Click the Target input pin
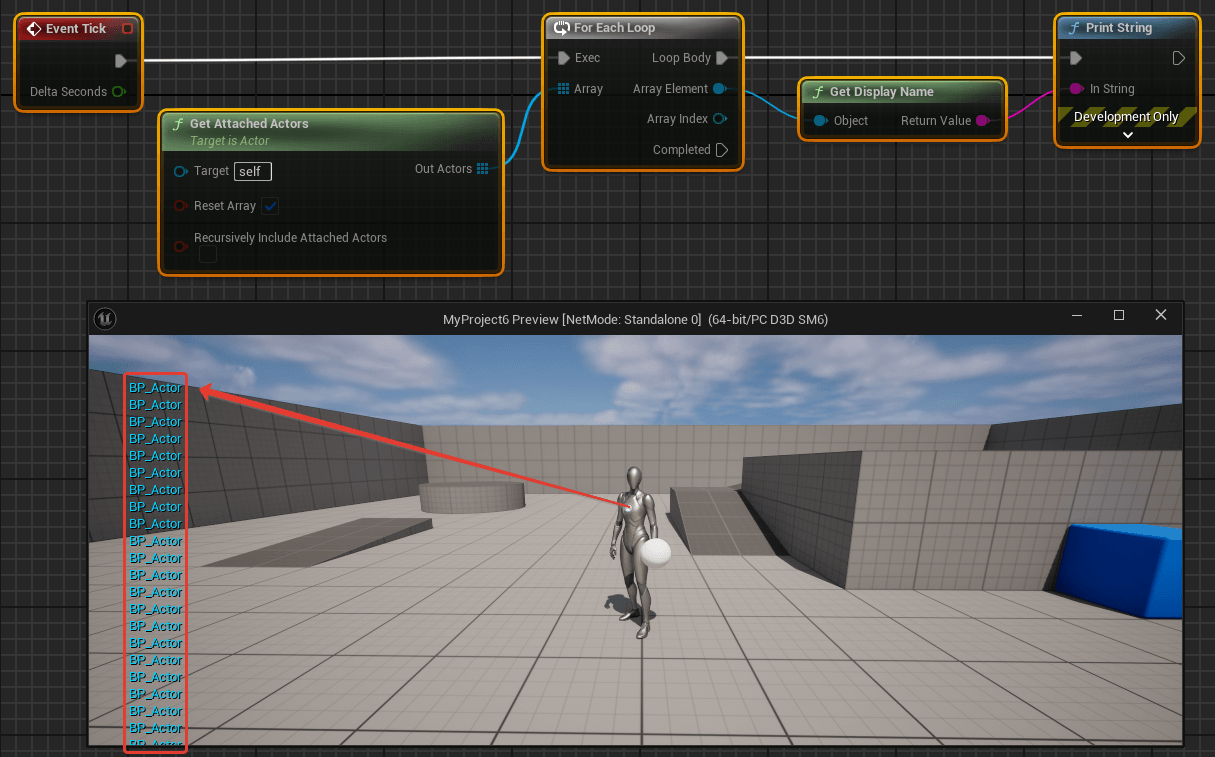The height and width of the screenshot is (757, 1215). (x=181, y=172)
